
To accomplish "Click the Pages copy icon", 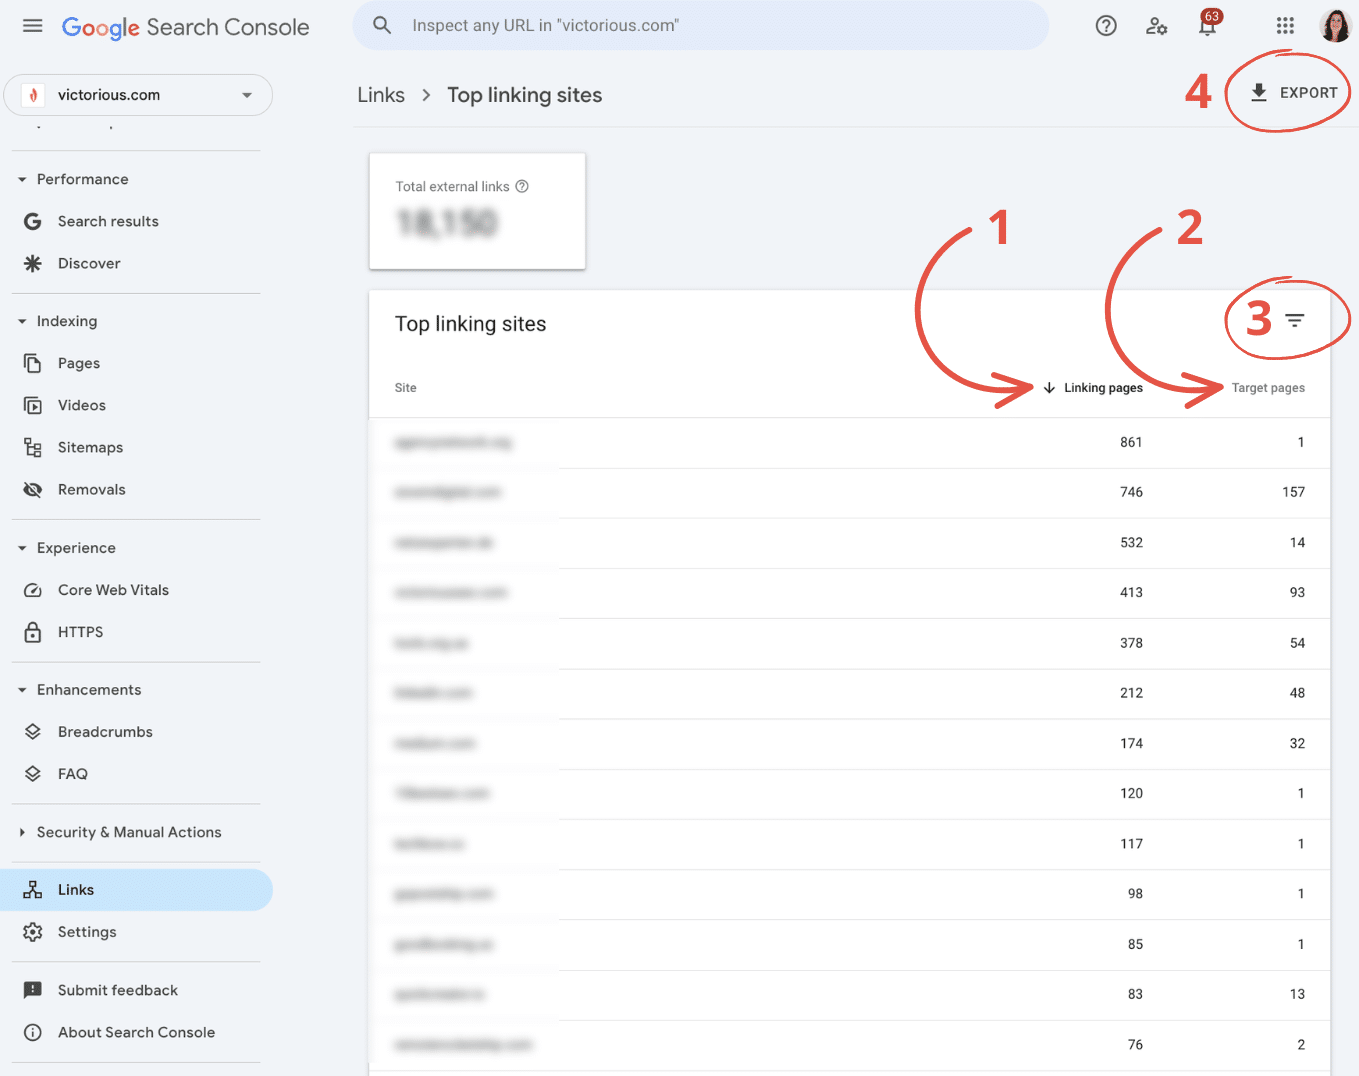I will tap(33, 363).
